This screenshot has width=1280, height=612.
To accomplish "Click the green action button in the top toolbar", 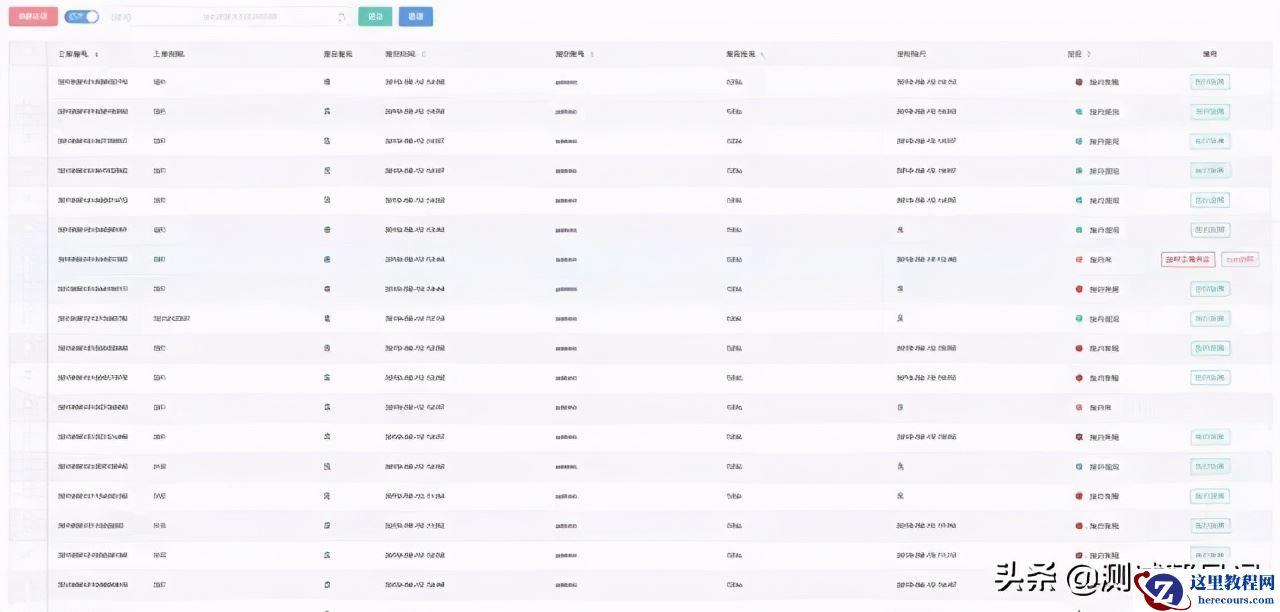I will [x=375, y=16].
